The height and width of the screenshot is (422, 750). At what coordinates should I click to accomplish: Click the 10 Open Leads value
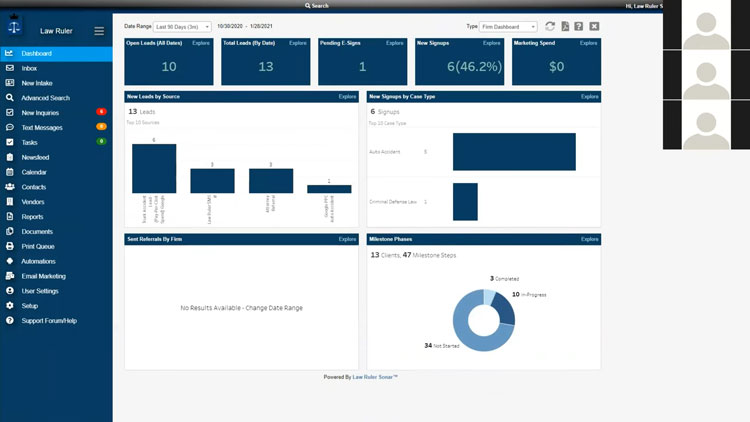click(x=169, y=67)
